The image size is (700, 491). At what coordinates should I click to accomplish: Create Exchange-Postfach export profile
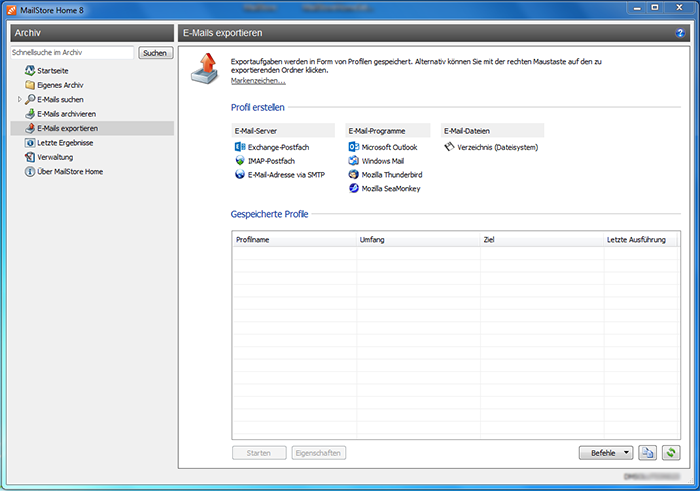tap(279, 147)
